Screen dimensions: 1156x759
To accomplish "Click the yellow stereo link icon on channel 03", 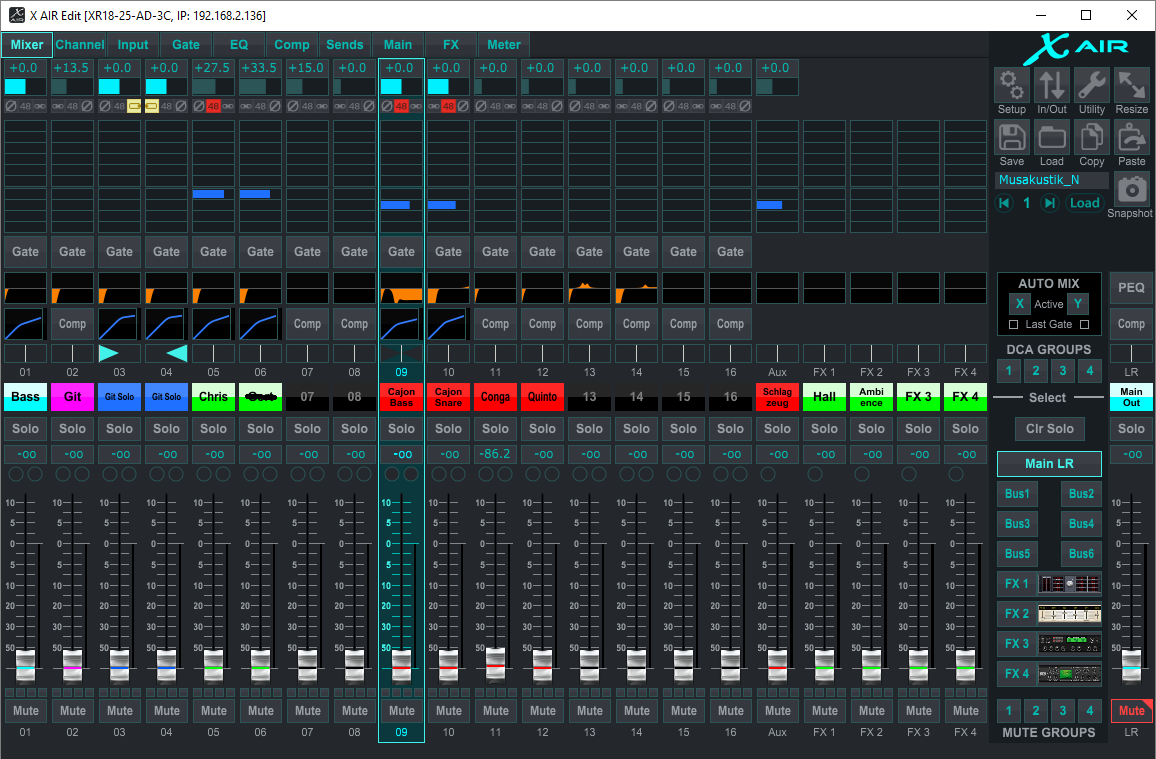I will 133,106.
